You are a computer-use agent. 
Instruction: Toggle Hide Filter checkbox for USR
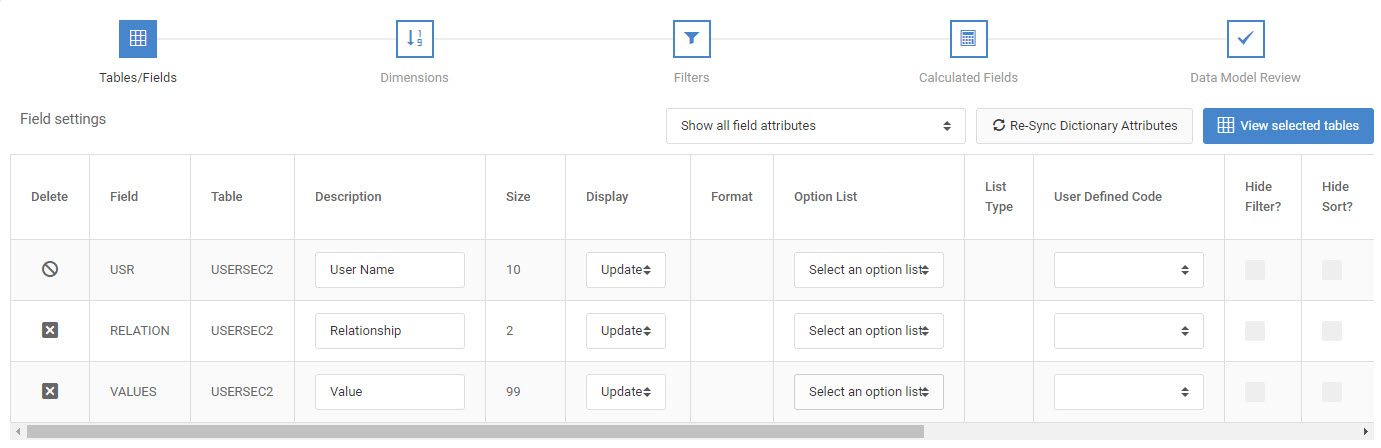point(1255,270)
